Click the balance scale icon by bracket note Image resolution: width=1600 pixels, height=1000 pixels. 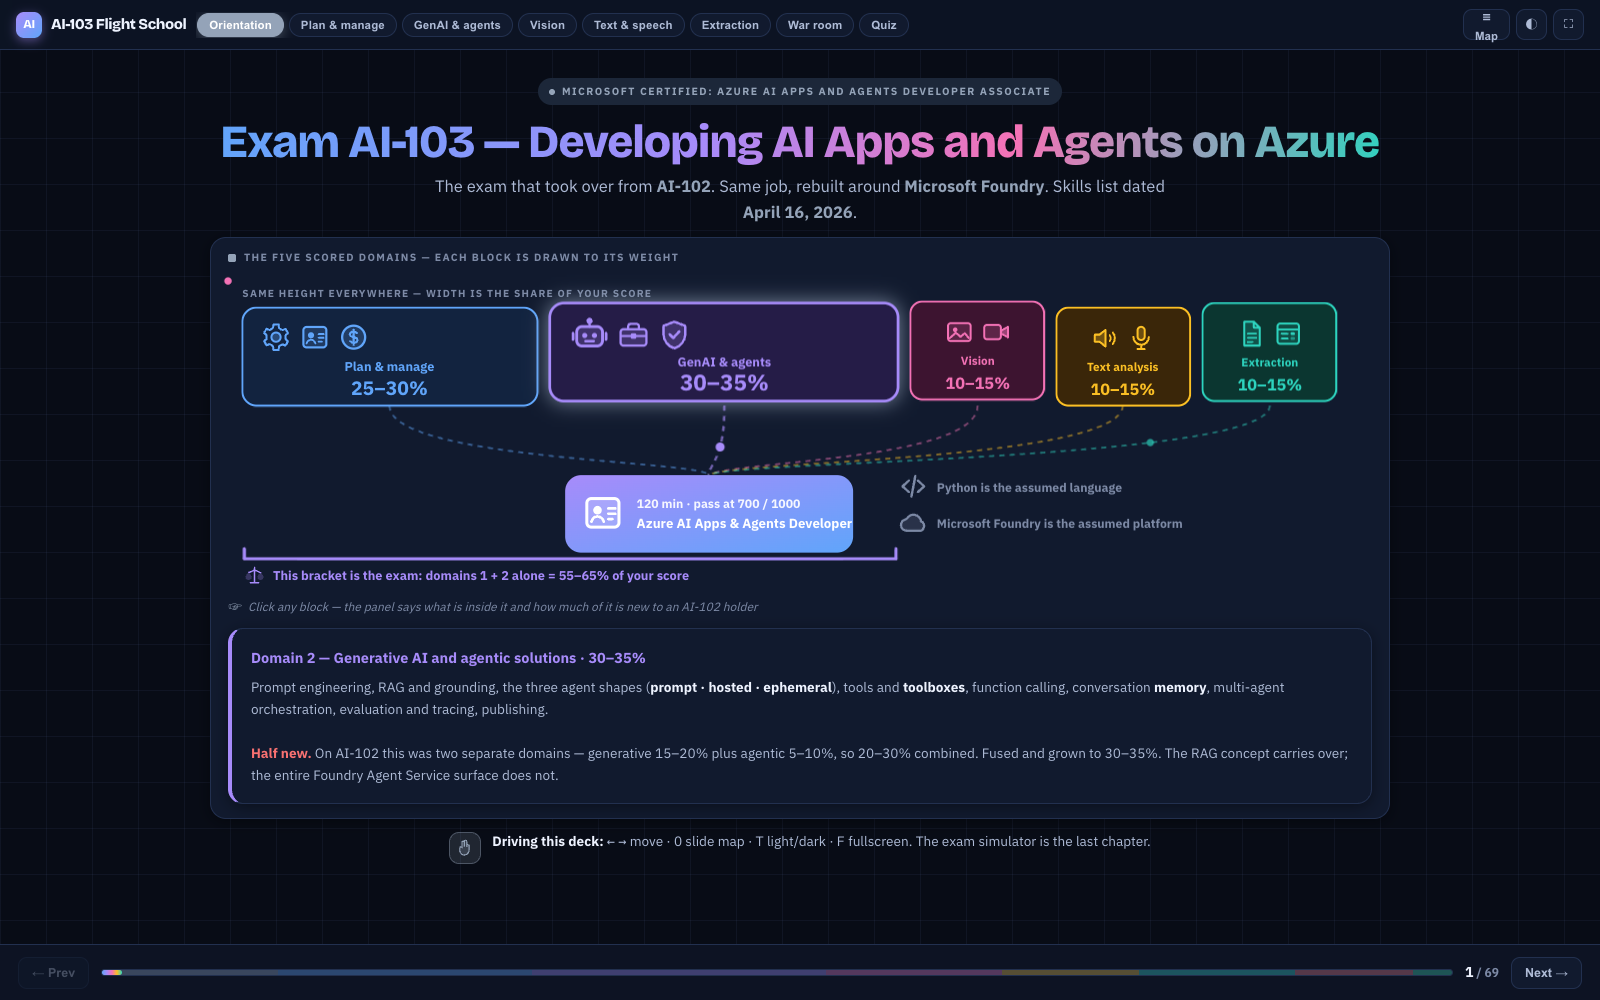255,576
